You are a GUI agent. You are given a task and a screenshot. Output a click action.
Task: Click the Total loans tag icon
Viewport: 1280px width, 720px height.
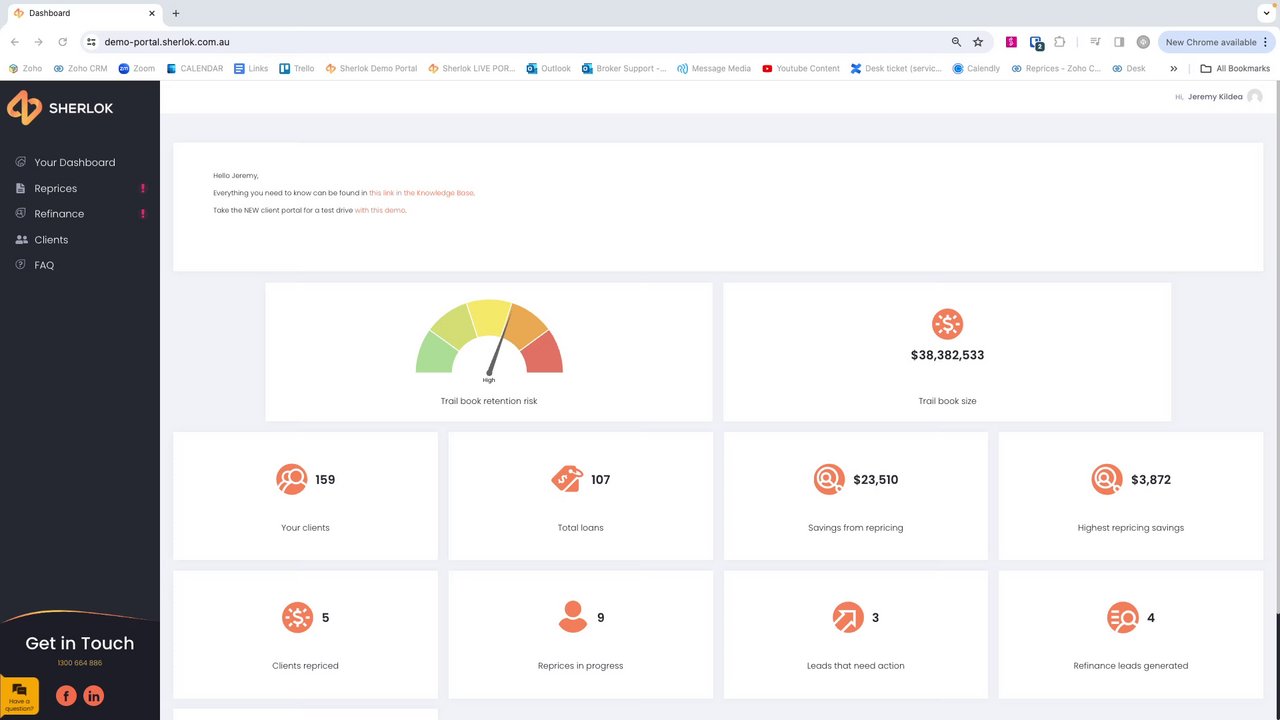567,479
